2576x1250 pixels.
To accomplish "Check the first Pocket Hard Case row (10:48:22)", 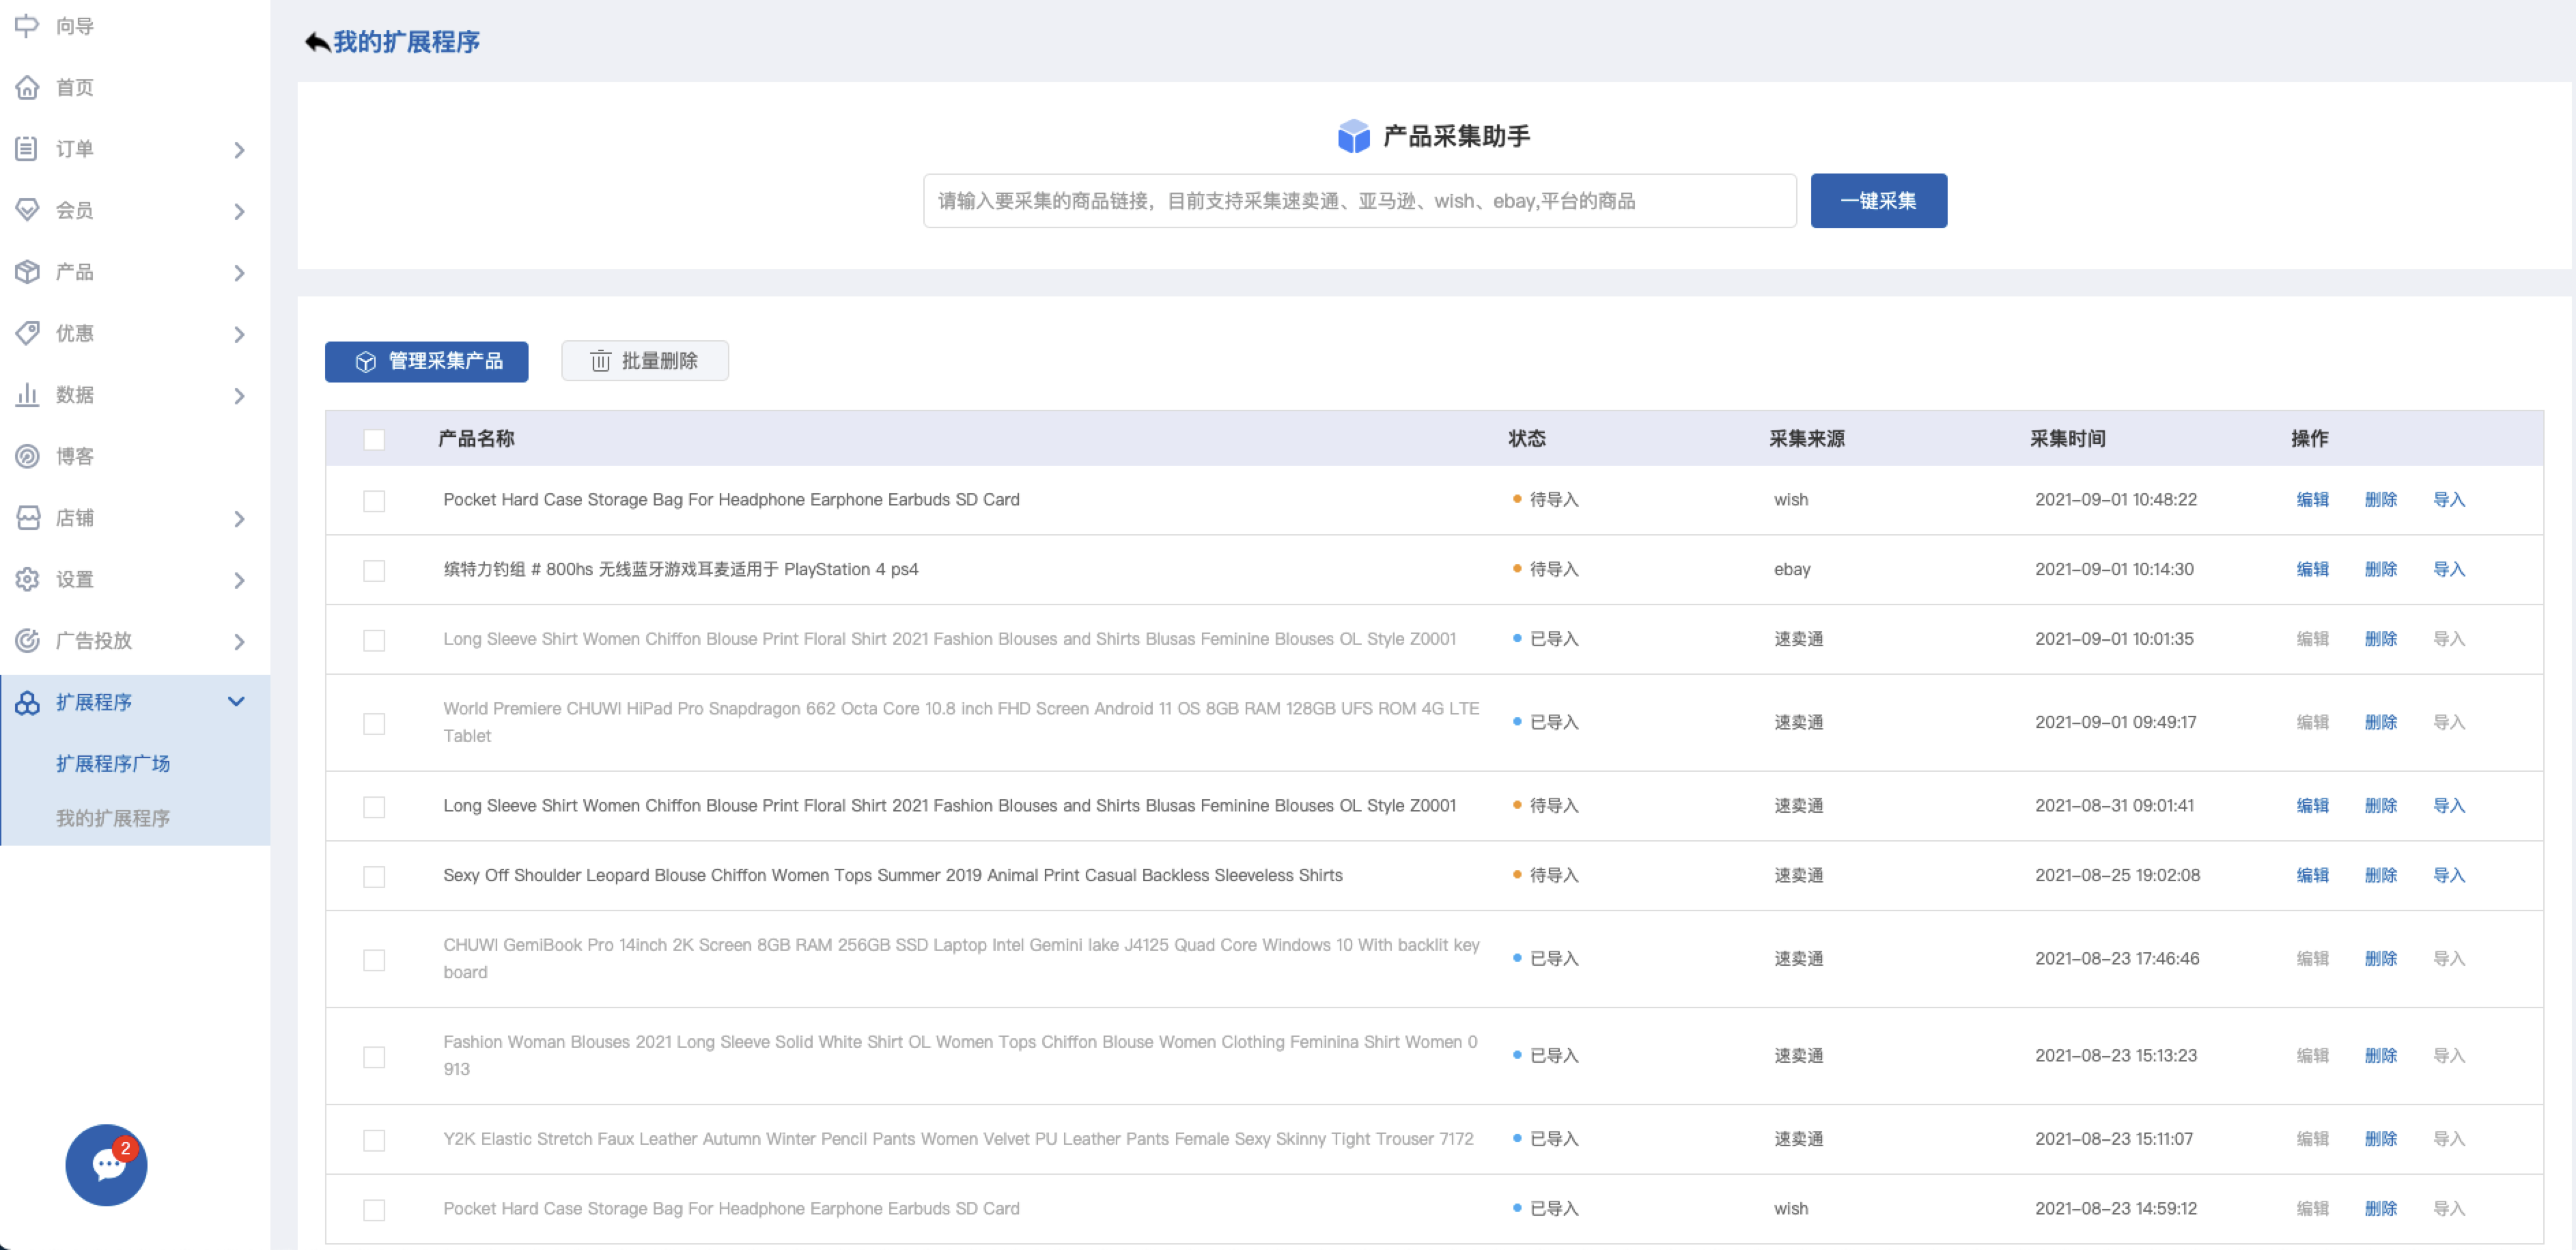I will [x=374, y=500].
